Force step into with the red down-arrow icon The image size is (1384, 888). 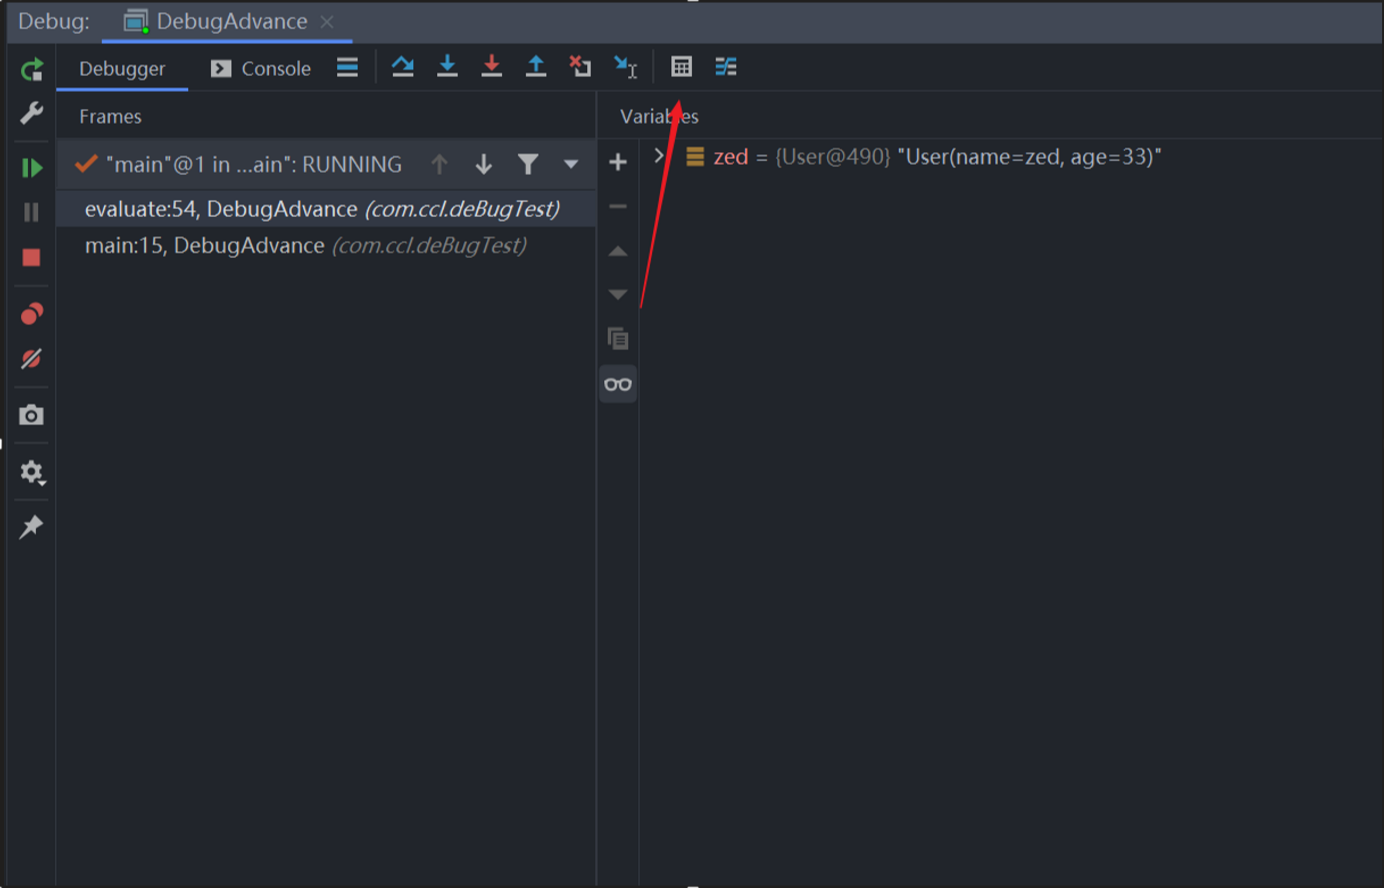[492, 67]
